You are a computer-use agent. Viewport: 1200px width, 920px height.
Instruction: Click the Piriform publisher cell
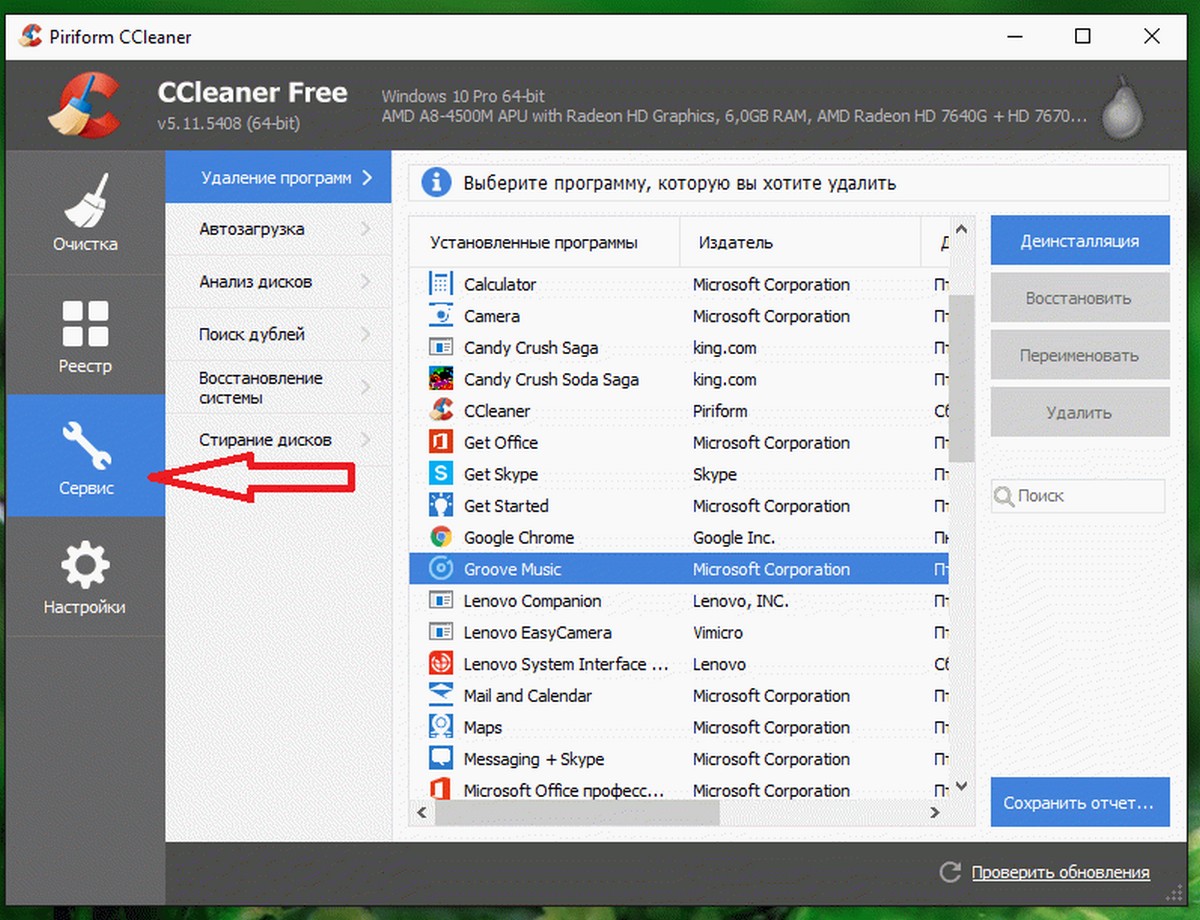tap(720, 411)
